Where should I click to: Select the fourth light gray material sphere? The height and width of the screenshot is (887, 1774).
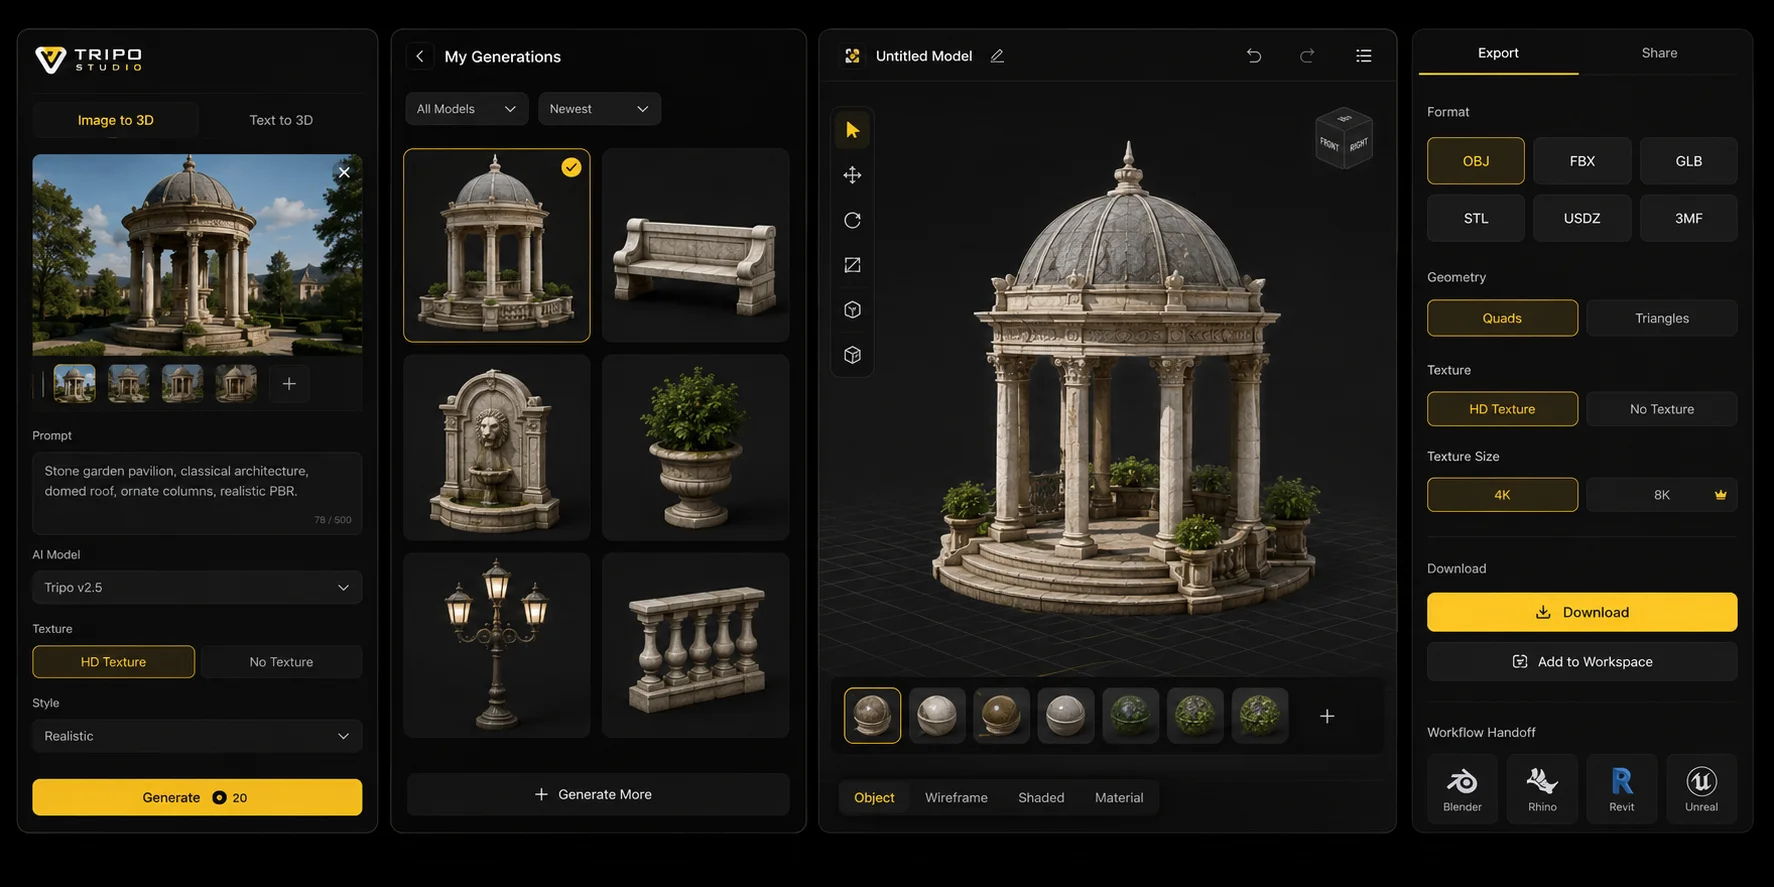click(x=1066, y=715)
